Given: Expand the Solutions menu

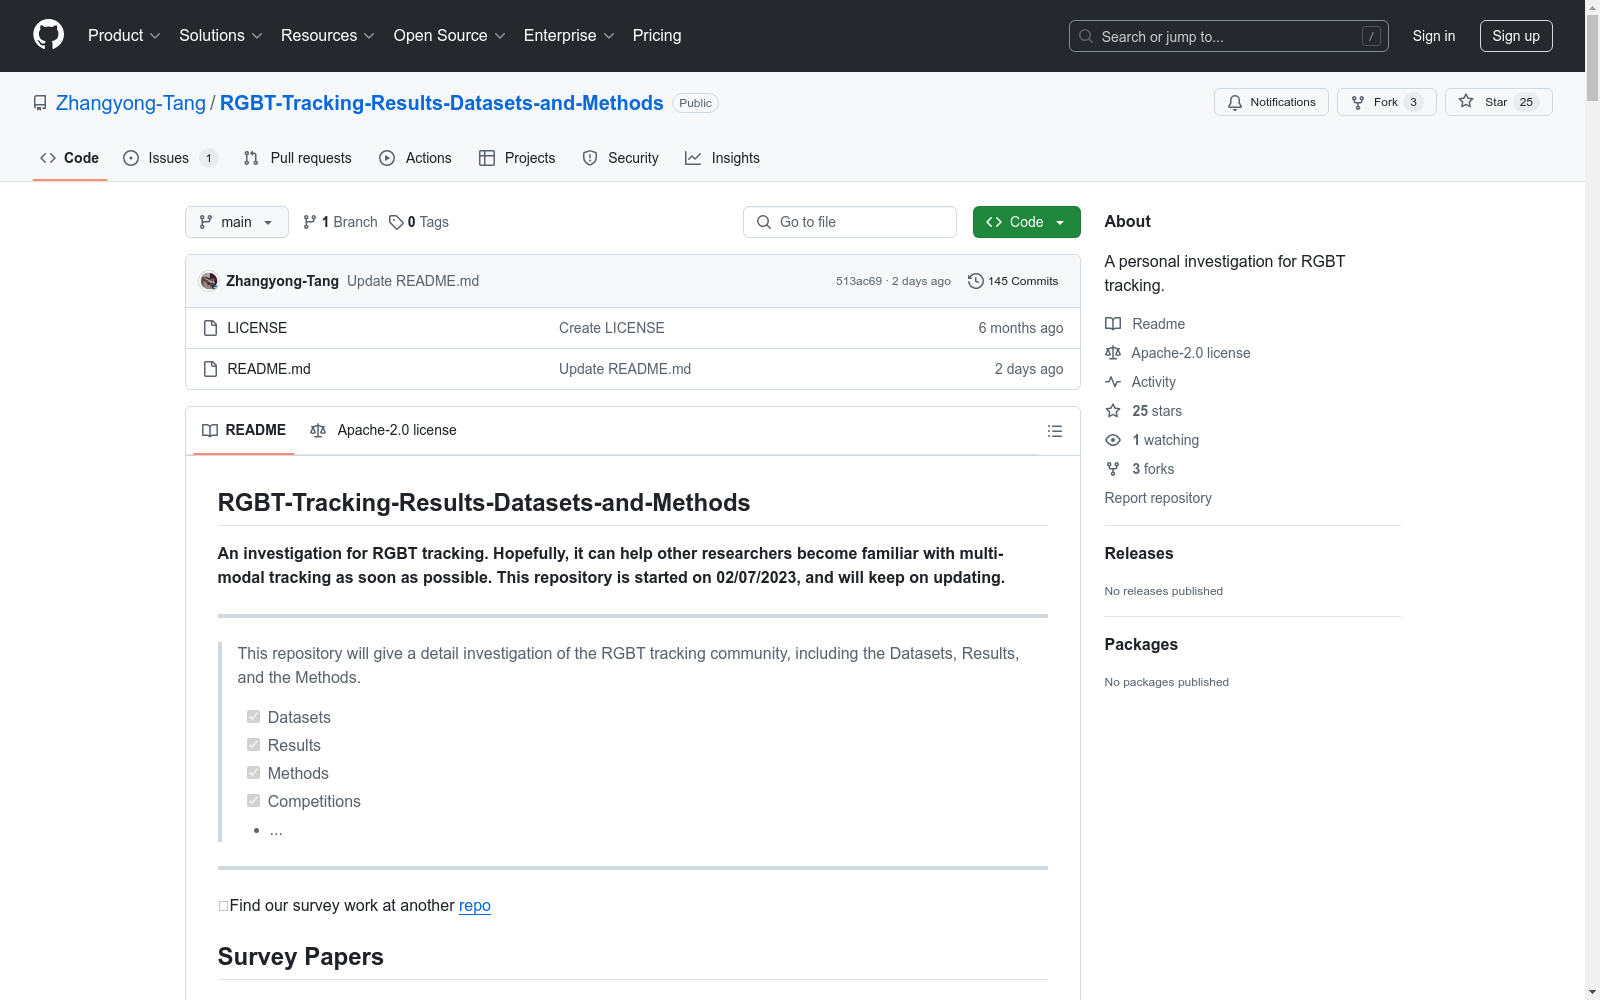Looking at the screenshot, I should (x=221, y=36).
